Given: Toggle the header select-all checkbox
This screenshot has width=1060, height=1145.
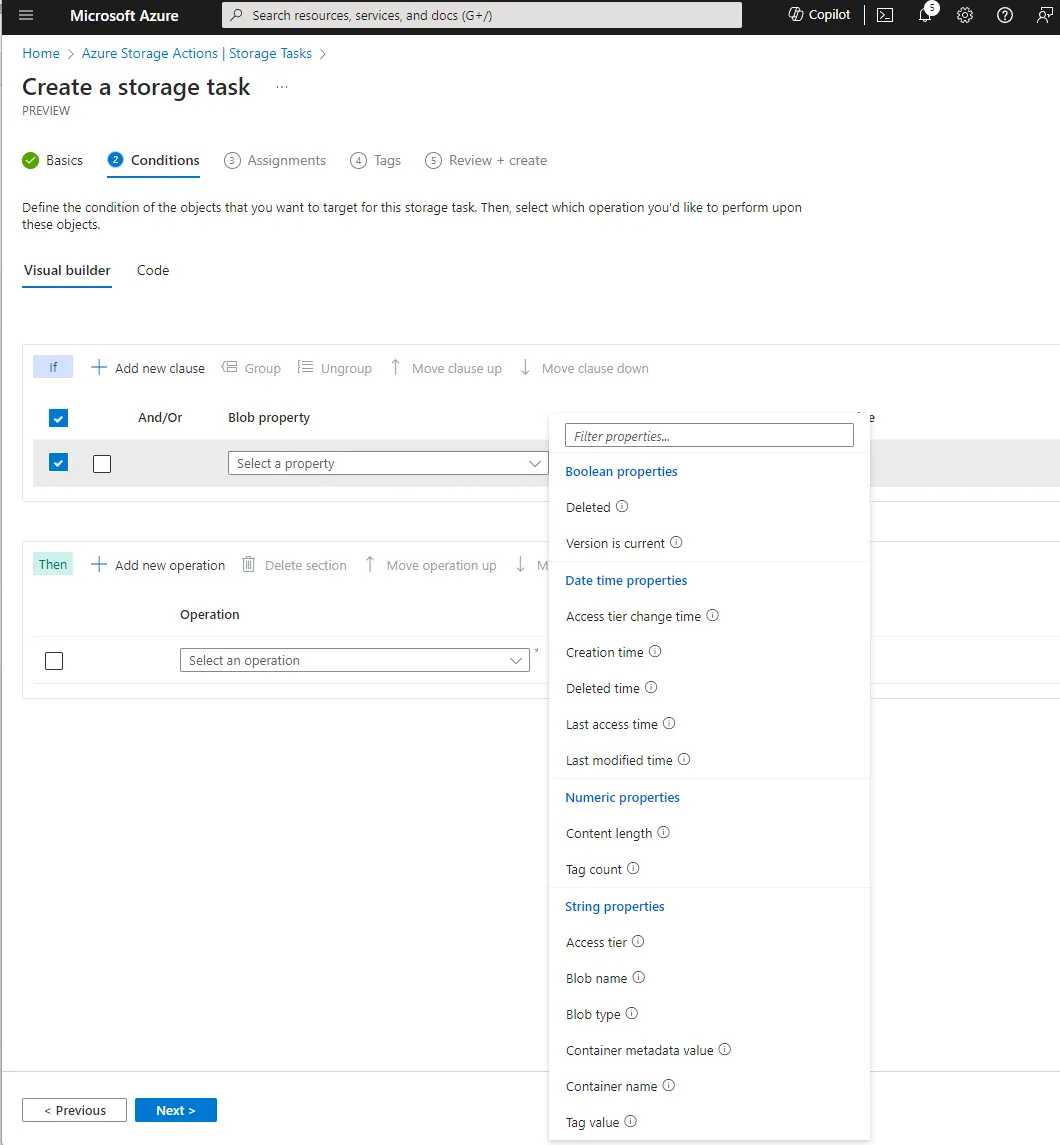Looking at the screenshot, I should (58, 418).
